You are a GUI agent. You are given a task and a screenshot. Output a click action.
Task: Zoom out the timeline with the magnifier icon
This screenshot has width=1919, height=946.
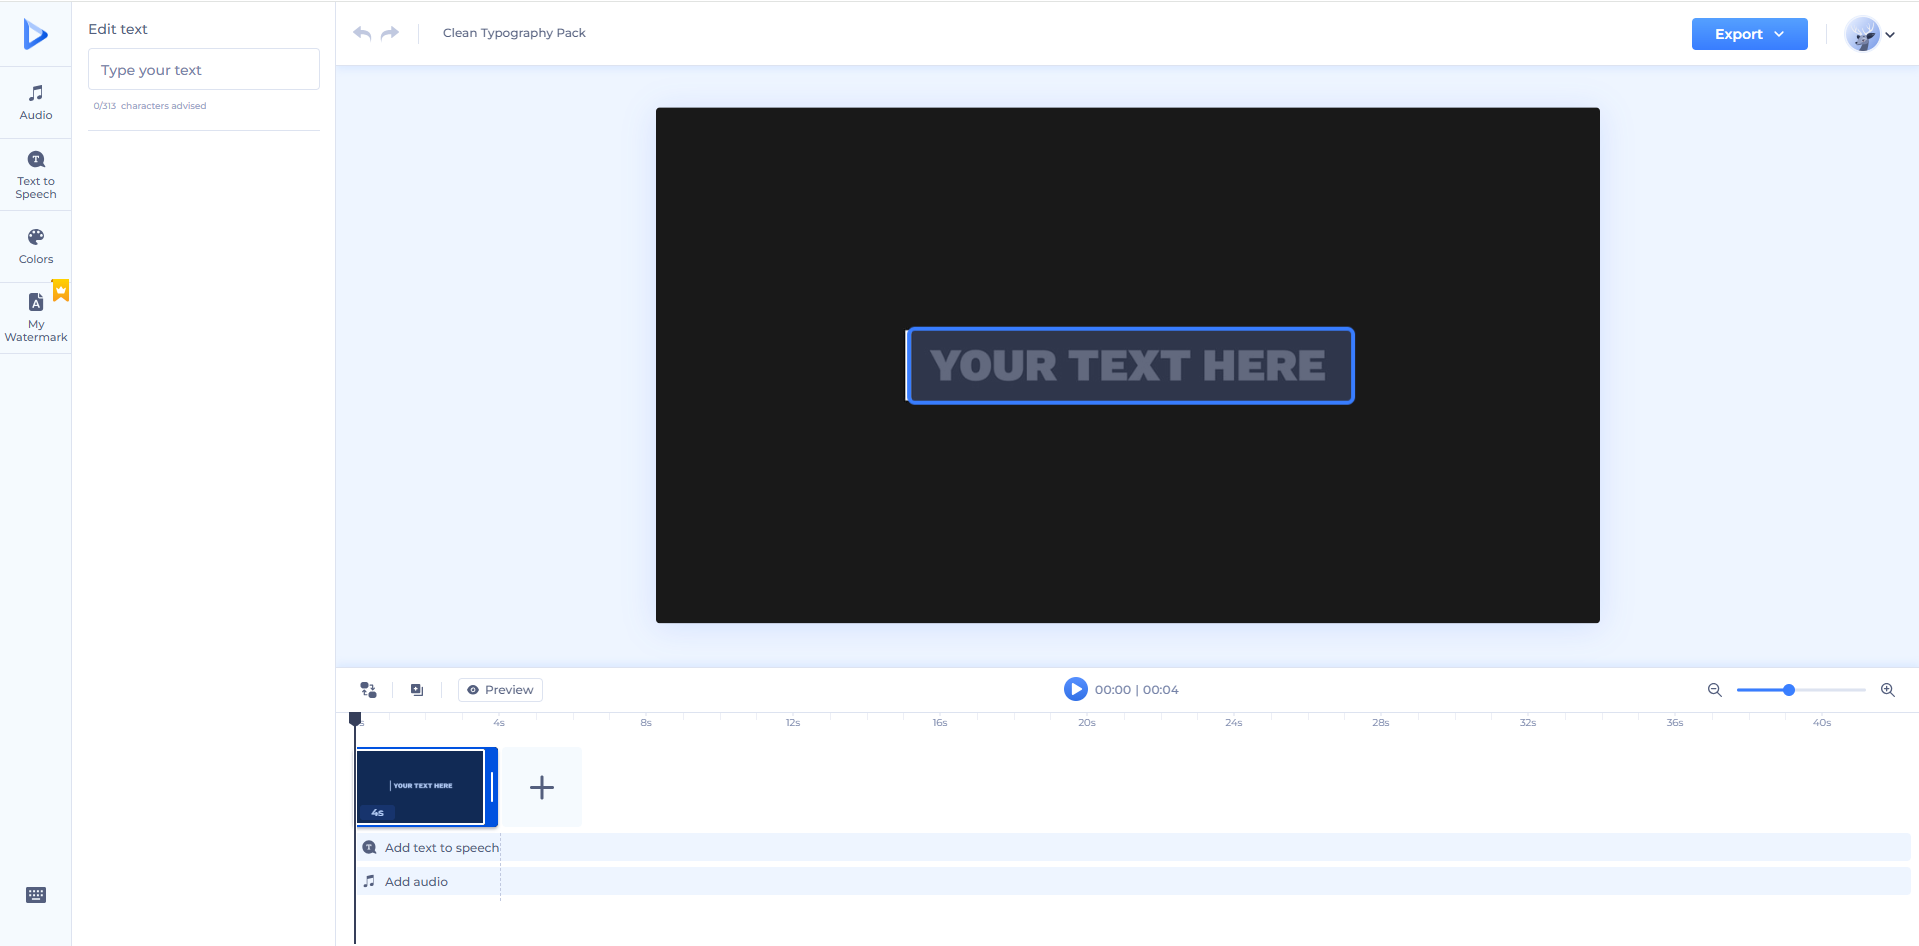(x=1714, y=689)
